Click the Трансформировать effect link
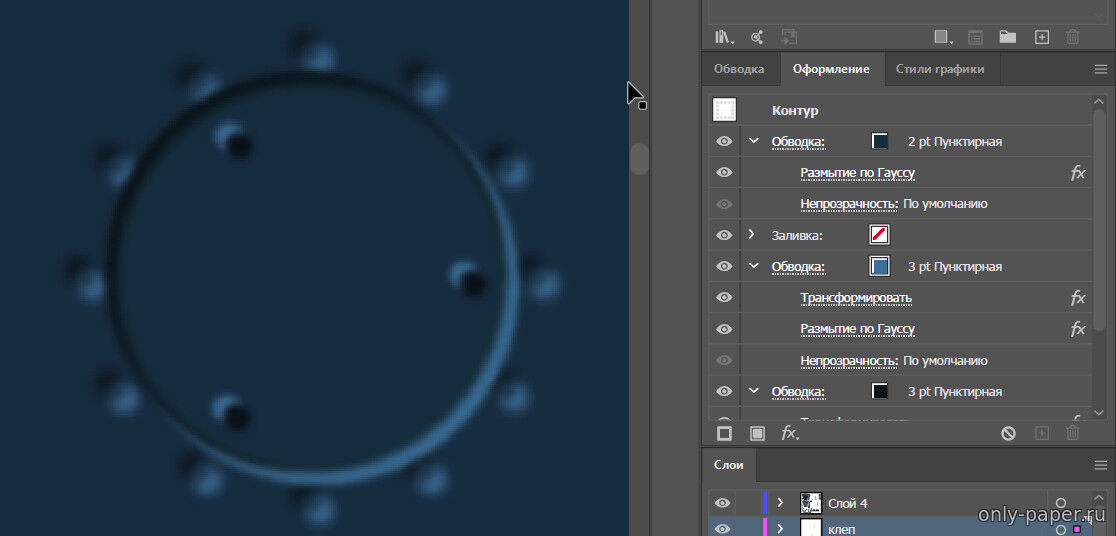This screenshot has height=536, width=1116. [855, 298]
